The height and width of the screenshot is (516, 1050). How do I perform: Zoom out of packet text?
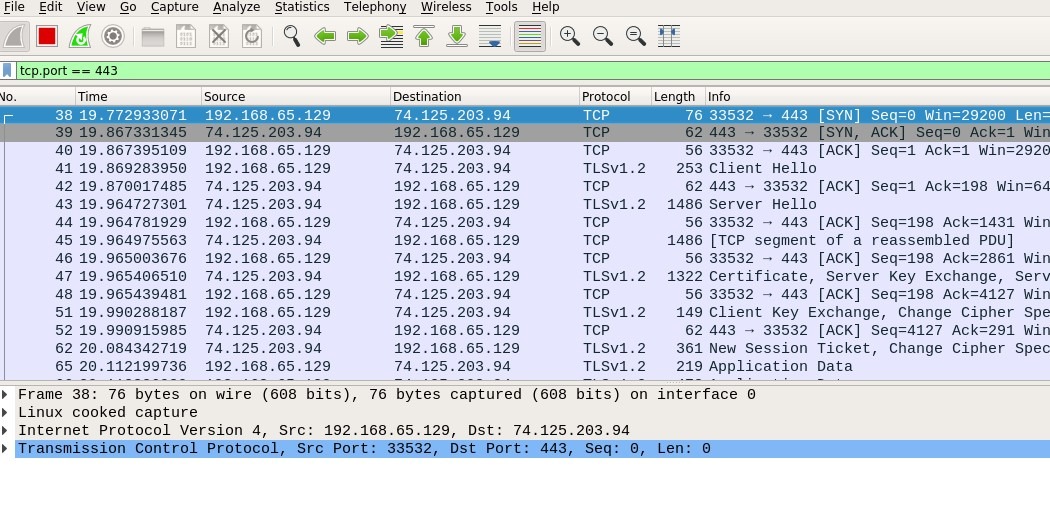click(603, 36)
